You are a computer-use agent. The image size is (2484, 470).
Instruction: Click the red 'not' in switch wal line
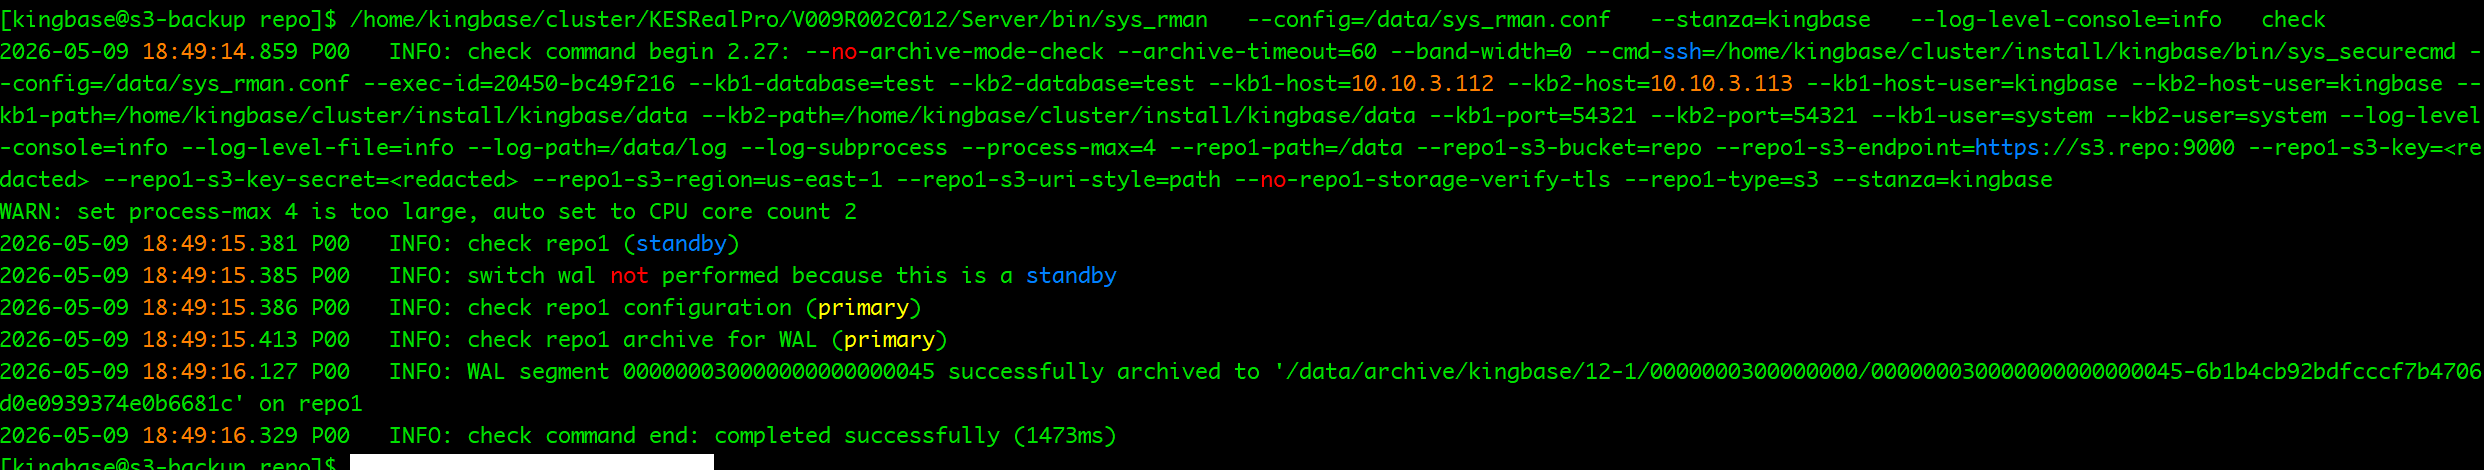coord(629,276)
